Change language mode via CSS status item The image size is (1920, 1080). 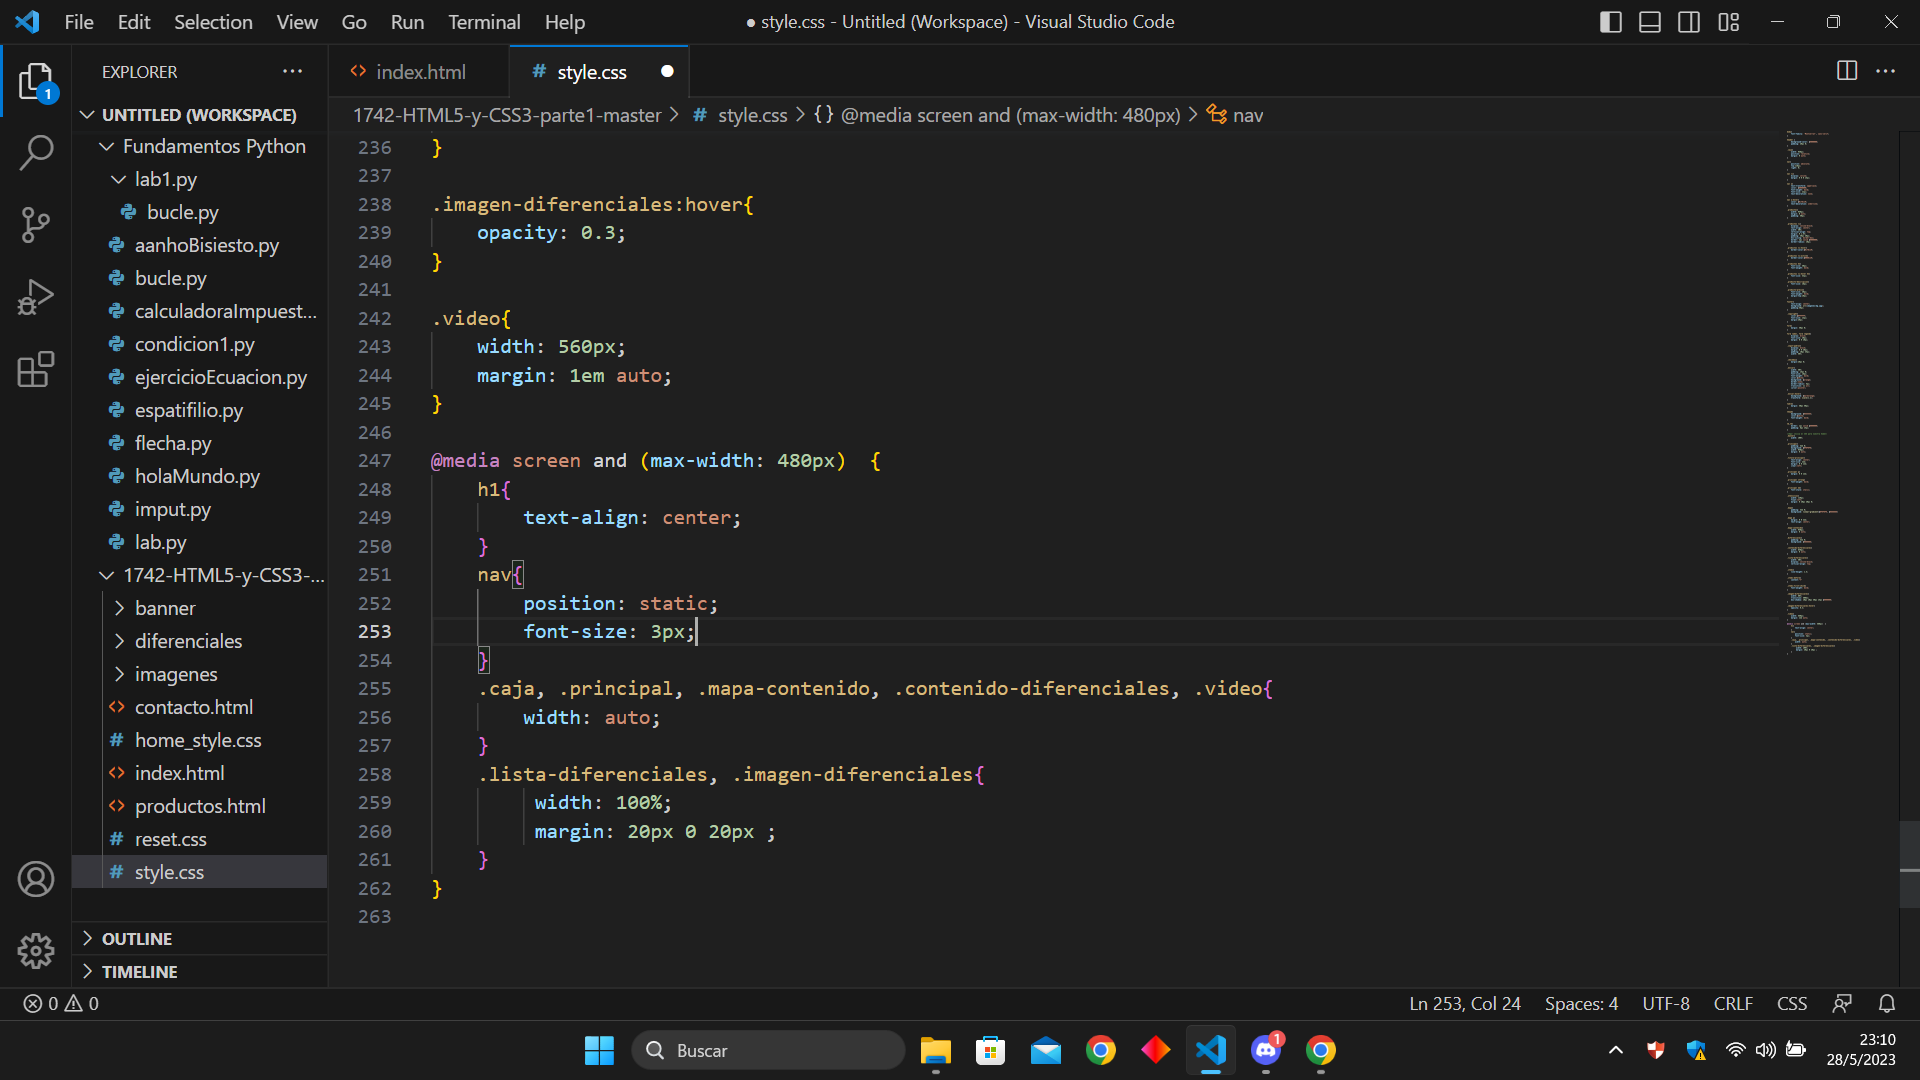(1791, 1003)
